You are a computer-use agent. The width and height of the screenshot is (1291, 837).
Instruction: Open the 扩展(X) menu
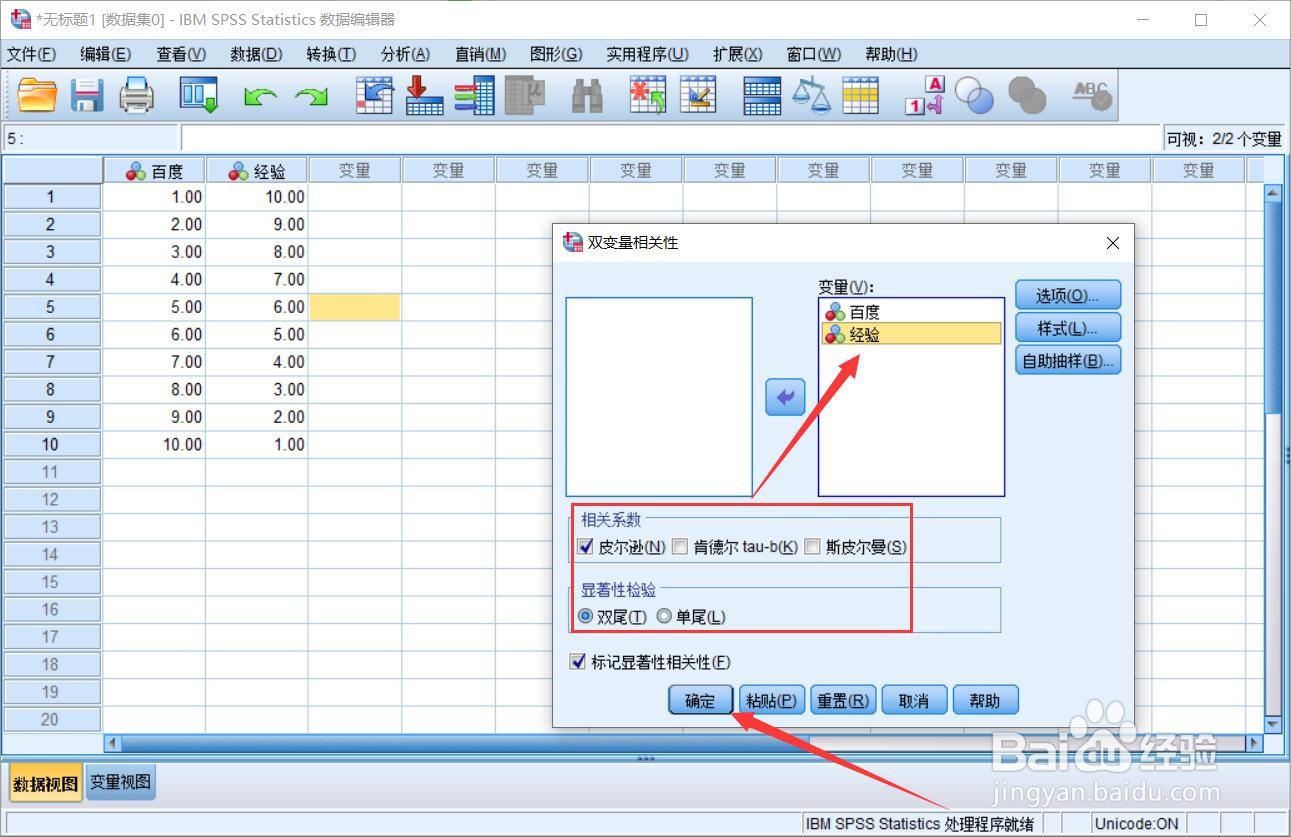737,54
